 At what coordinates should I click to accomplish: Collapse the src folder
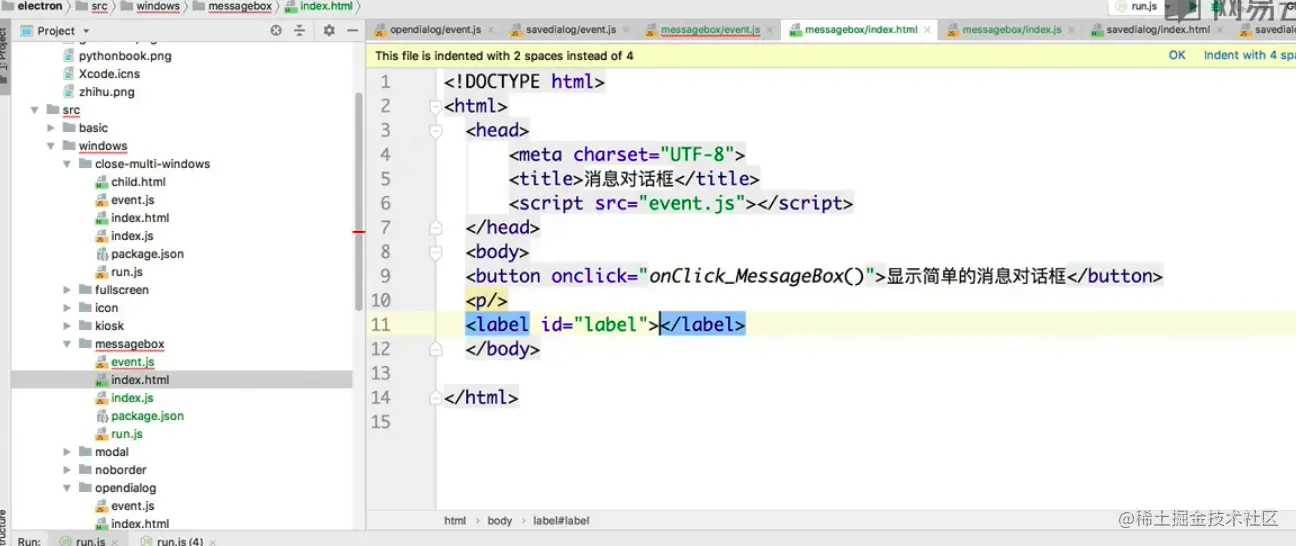(35, 110)
